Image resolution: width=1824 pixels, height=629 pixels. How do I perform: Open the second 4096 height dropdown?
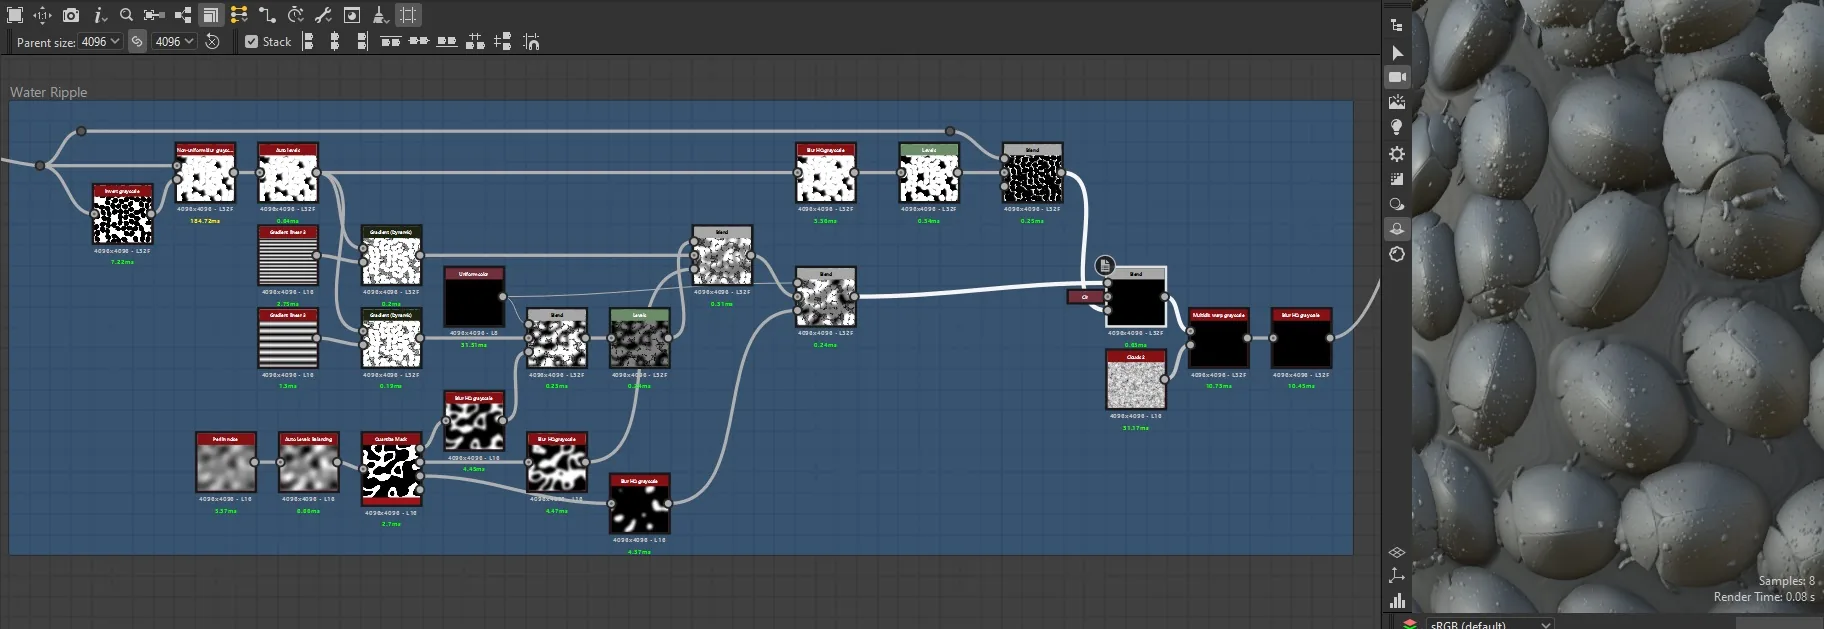coord(174,42)
